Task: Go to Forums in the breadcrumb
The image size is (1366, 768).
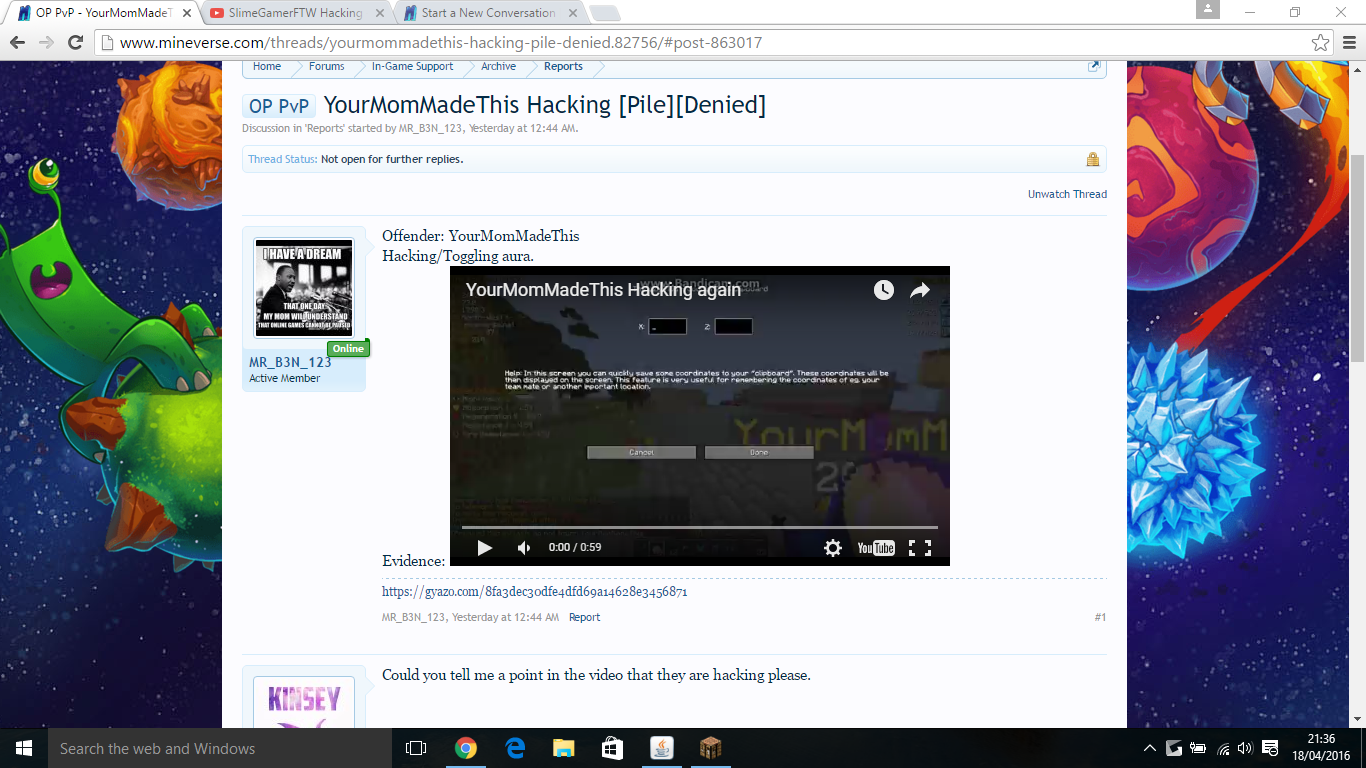Action: tap(326, 66)
